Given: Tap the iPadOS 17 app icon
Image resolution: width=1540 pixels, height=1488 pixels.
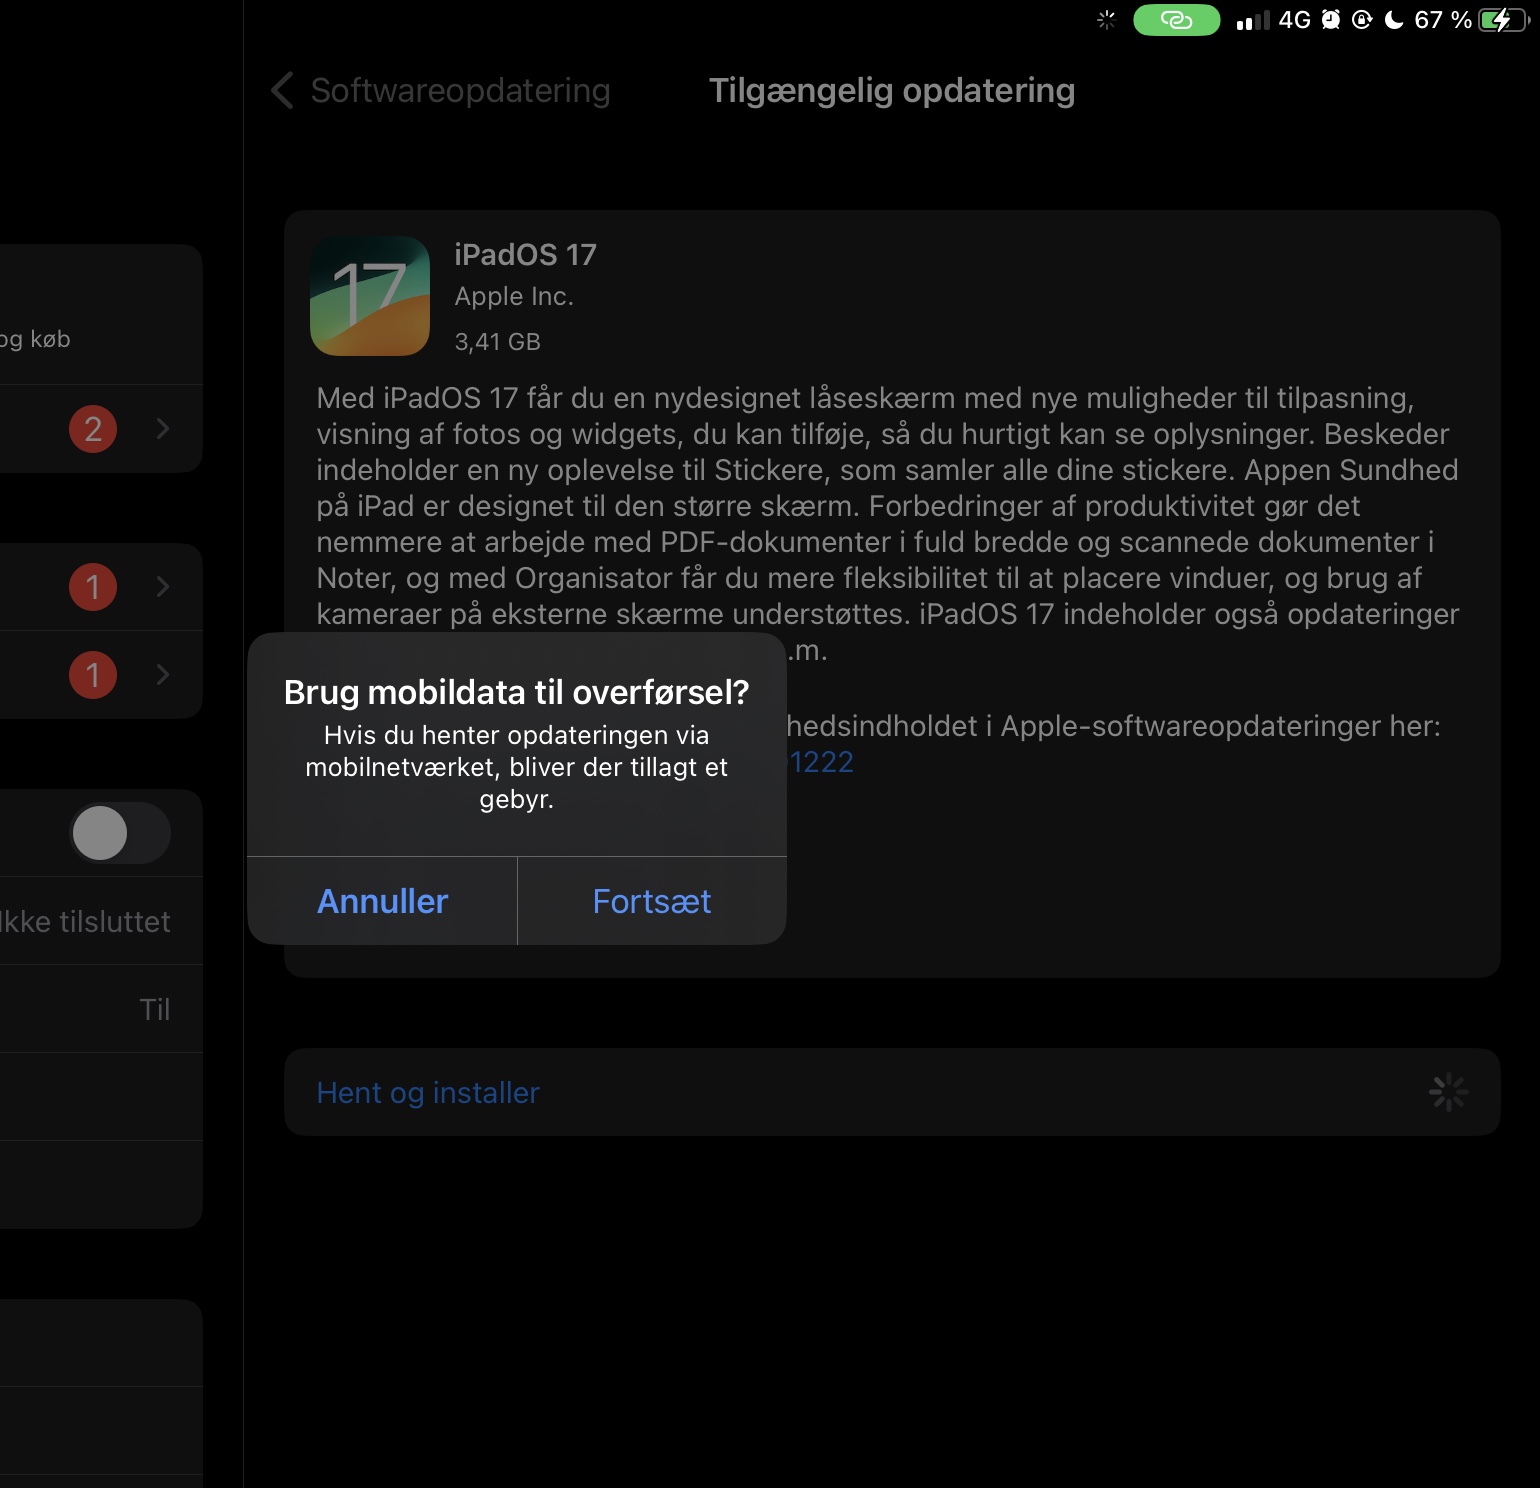Looking at the screenshot, I should [370, 296].
